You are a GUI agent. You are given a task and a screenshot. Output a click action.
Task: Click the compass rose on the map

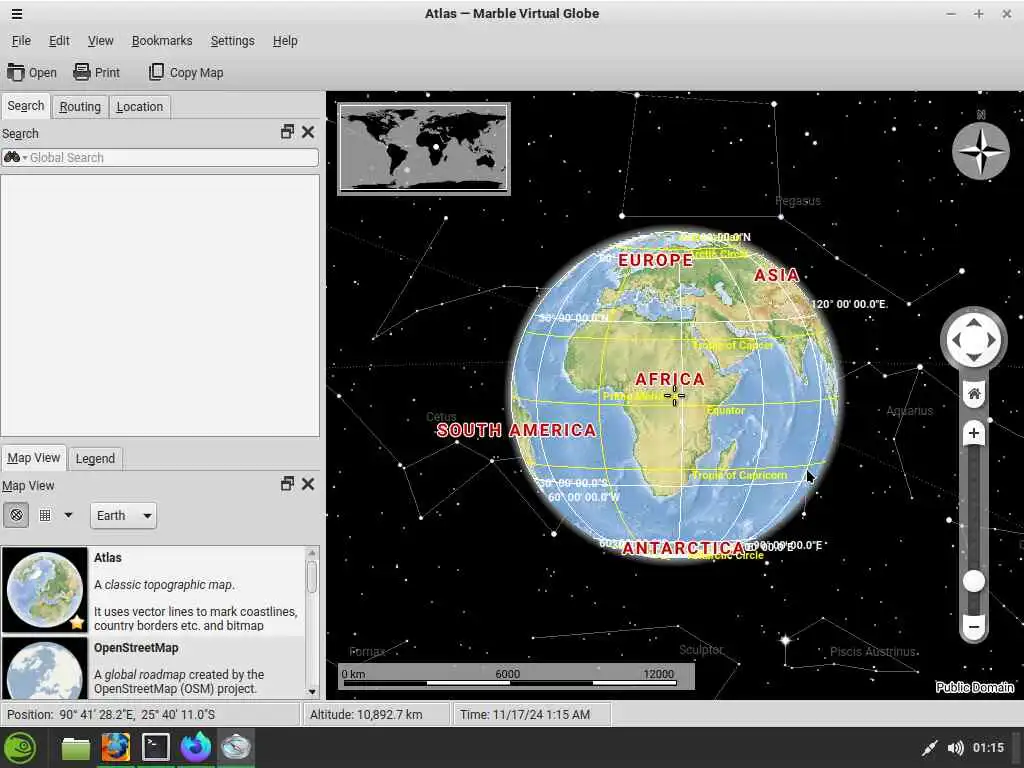coord(980,151)
